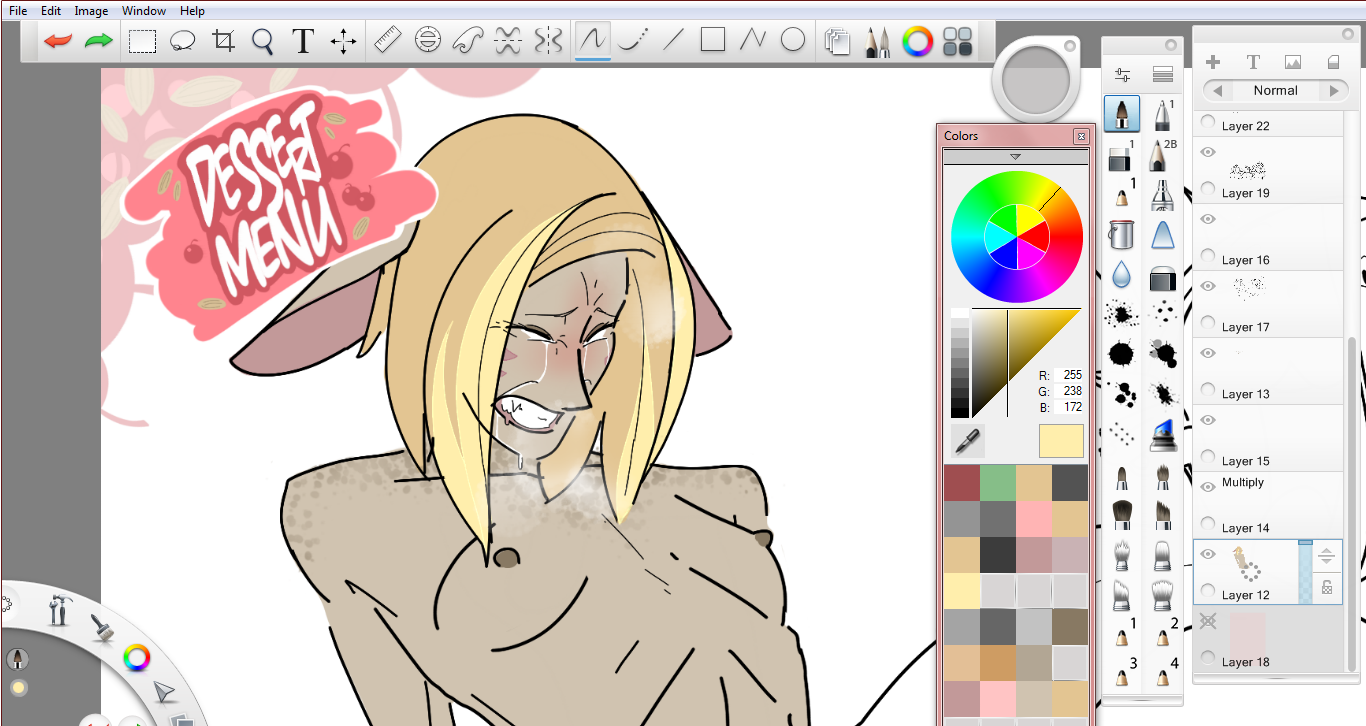Enable the Ellipse guide tool
The image size is (1366, 726).
tap(427, 40)
